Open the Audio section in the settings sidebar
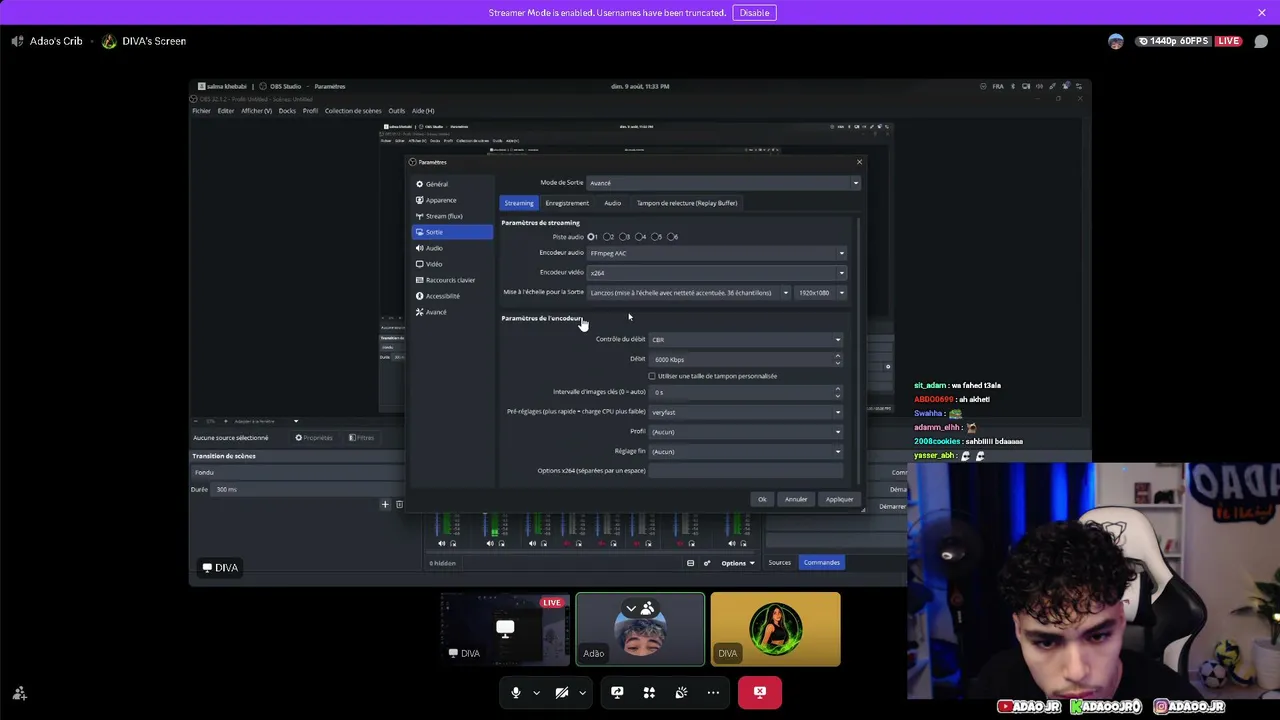Screen dimensions: 1280x720 coord(453,248)
